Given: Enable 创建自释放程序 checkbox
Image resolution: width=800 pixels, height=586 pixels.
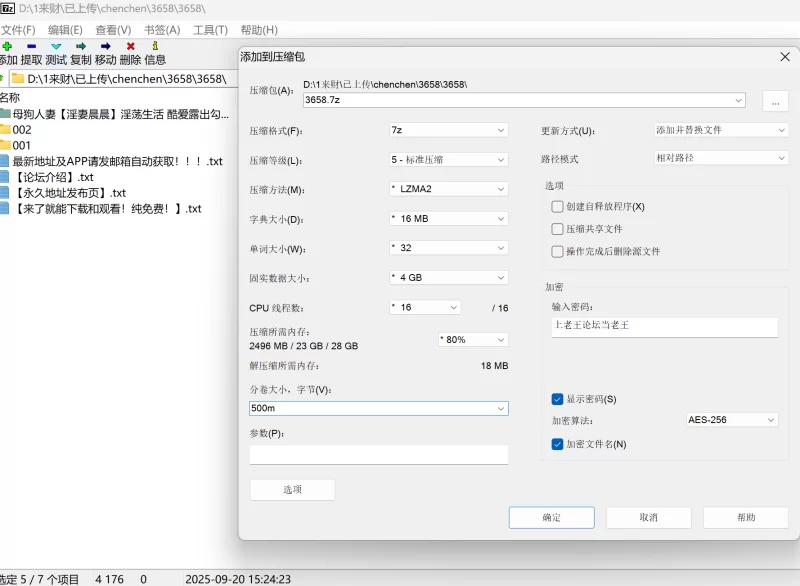Looking at the screenshot, I should pos(558,206).
